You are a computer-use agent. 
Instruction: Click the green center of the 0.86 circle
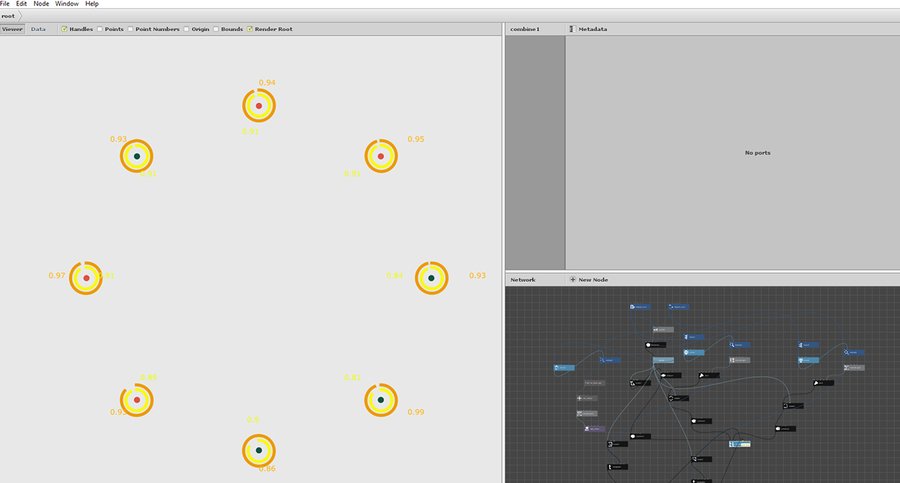click(x=259, y=450)
